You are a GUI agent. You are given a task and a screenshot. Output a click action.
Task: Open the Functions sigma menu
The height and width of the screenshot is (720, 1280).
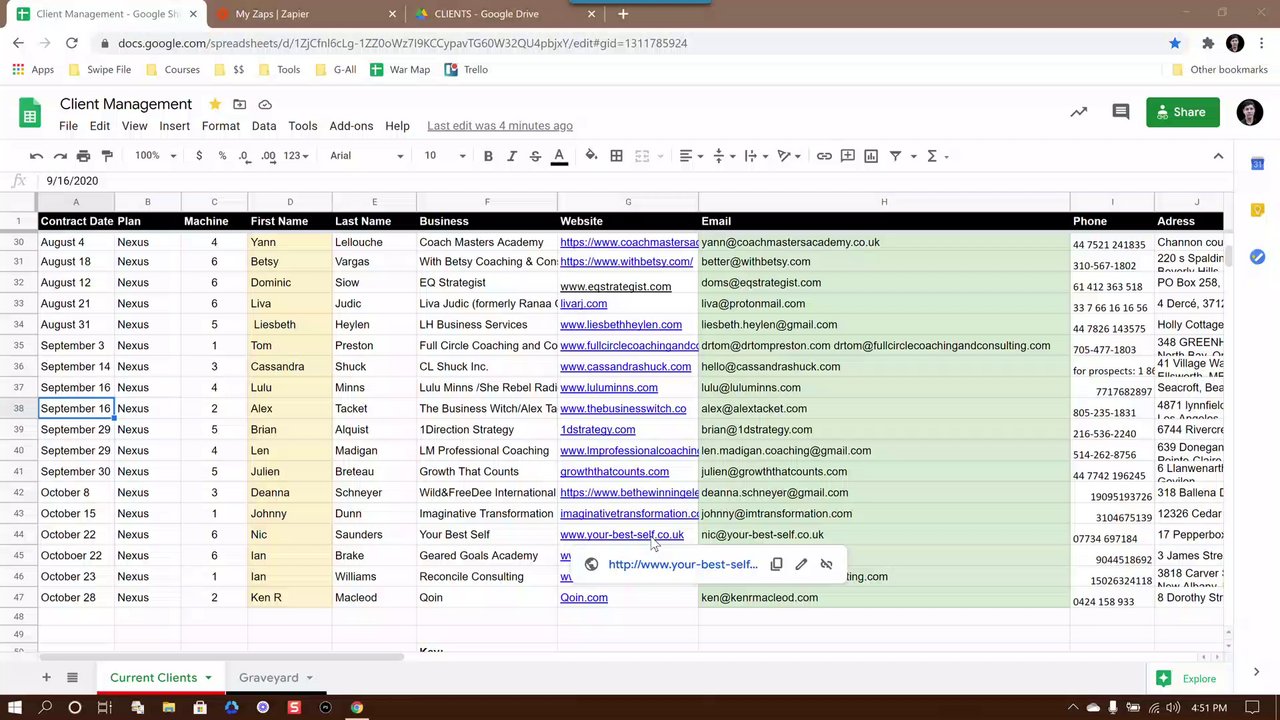[x=932, y=156]
